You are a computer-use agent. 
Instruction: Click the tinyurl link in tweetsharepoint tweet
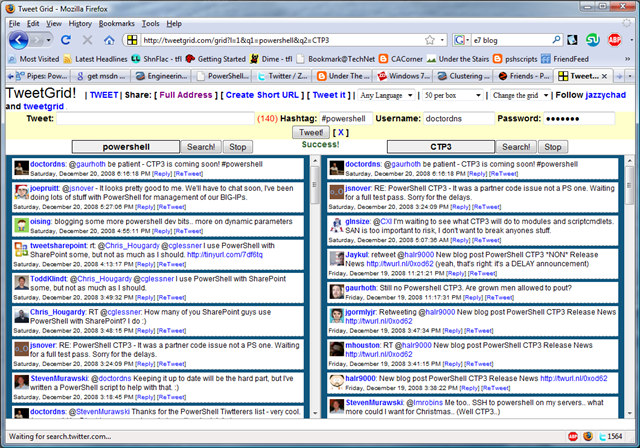[x=224, y=255]
